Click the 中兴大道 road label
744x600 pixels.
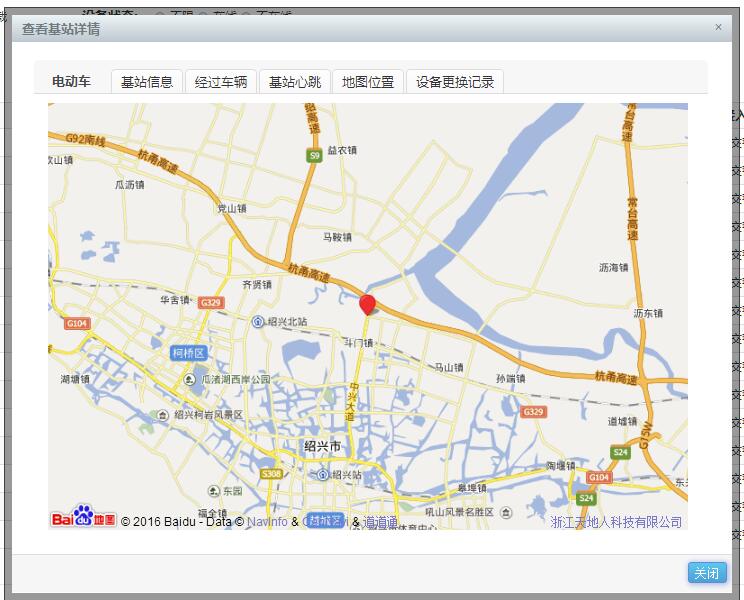coord(352,401)
